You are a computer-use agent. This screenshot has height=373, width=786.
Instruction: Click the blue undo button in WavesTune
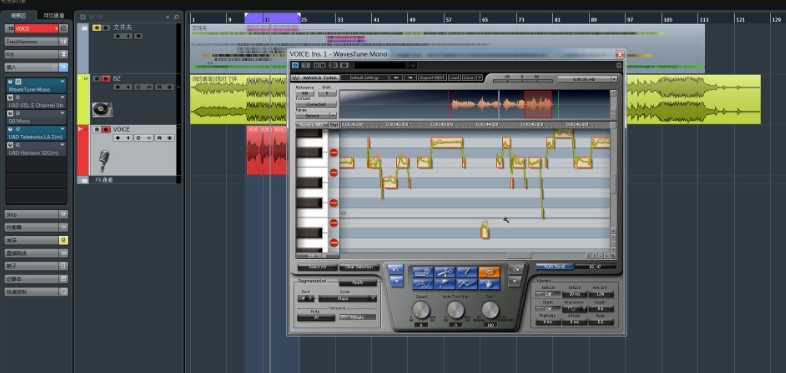[395, 269]
